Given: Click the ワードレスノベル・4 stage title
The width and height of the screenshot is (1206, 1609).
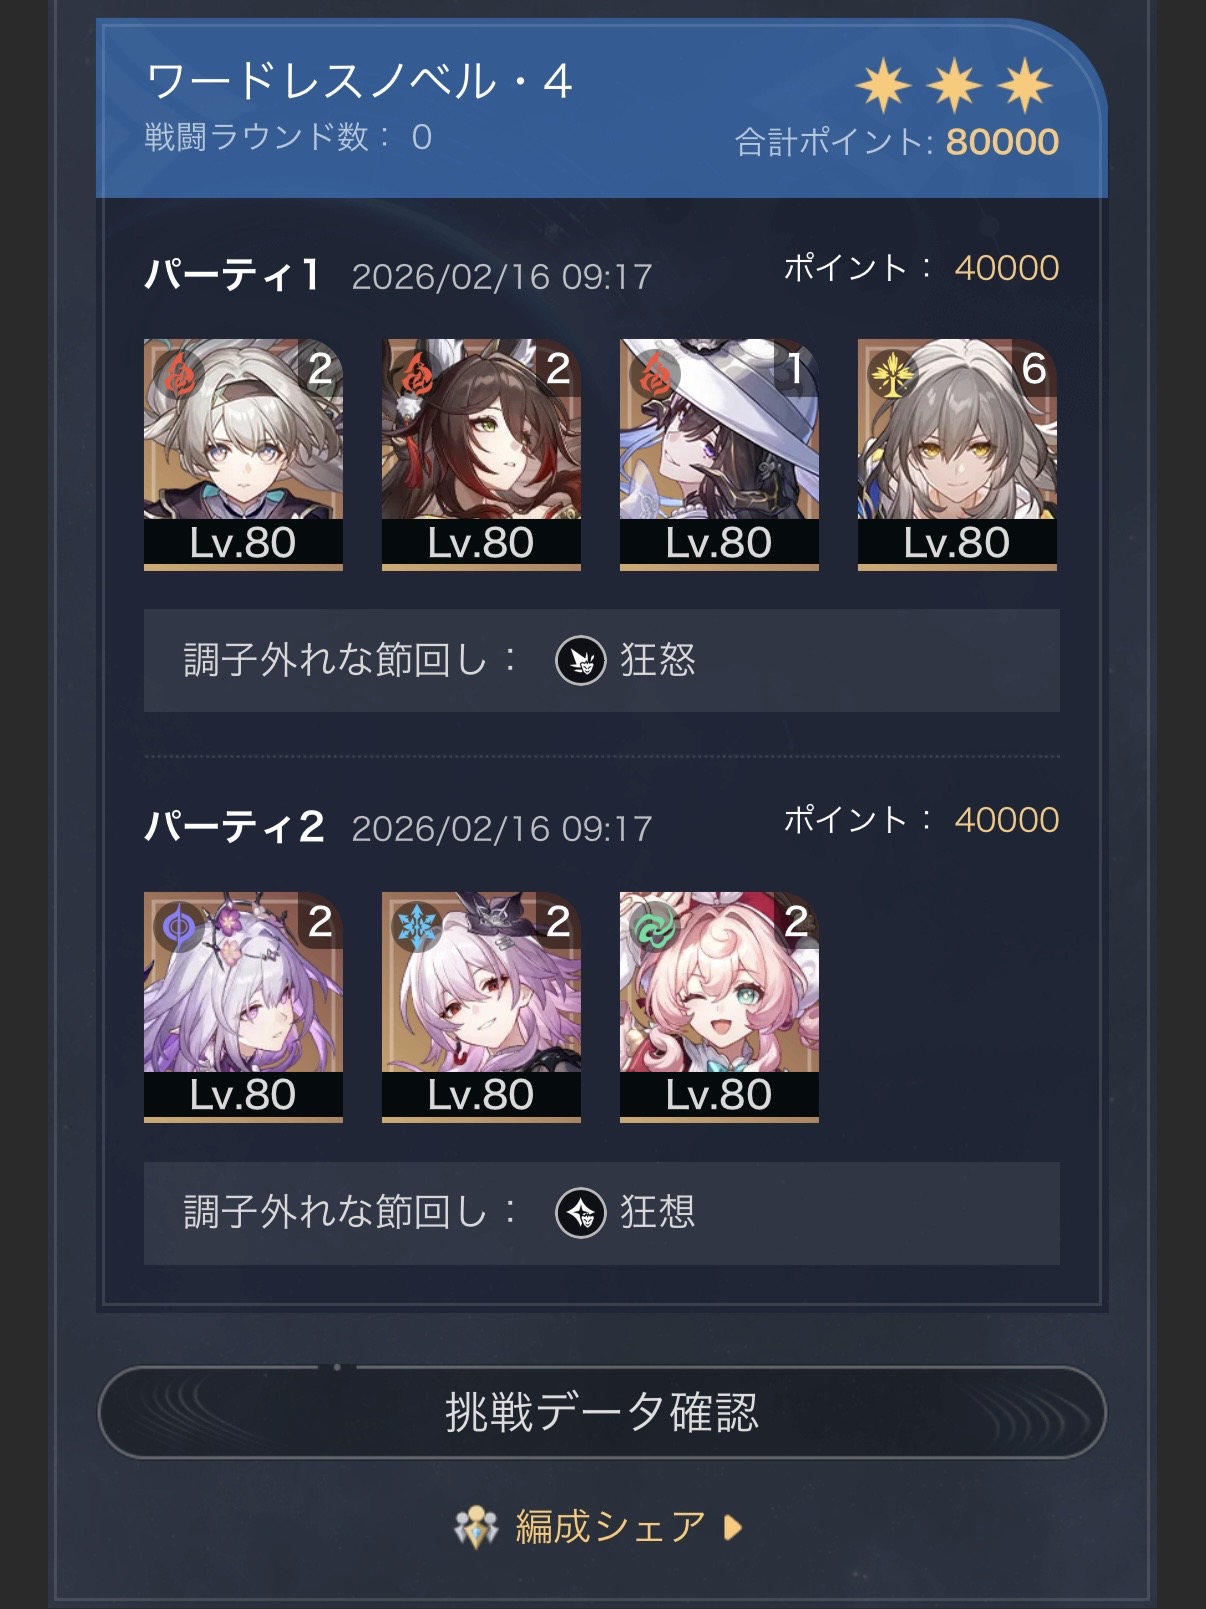Looking at the screenshot, I should (x=359, y=81).
